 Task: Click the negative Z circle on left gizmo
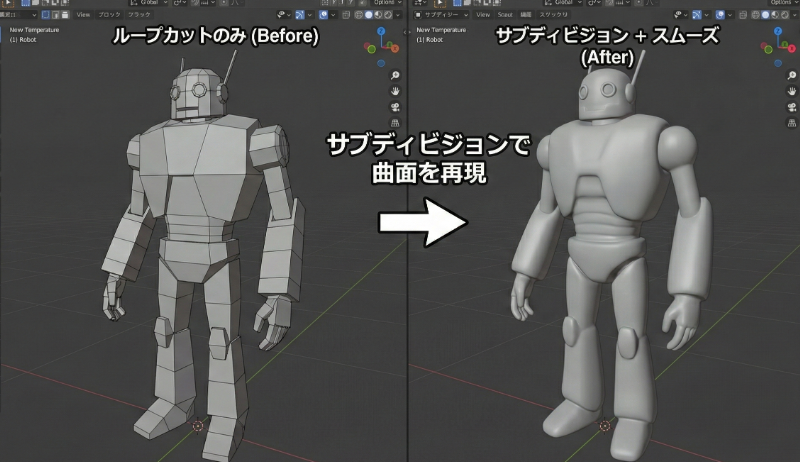(381, 63)
